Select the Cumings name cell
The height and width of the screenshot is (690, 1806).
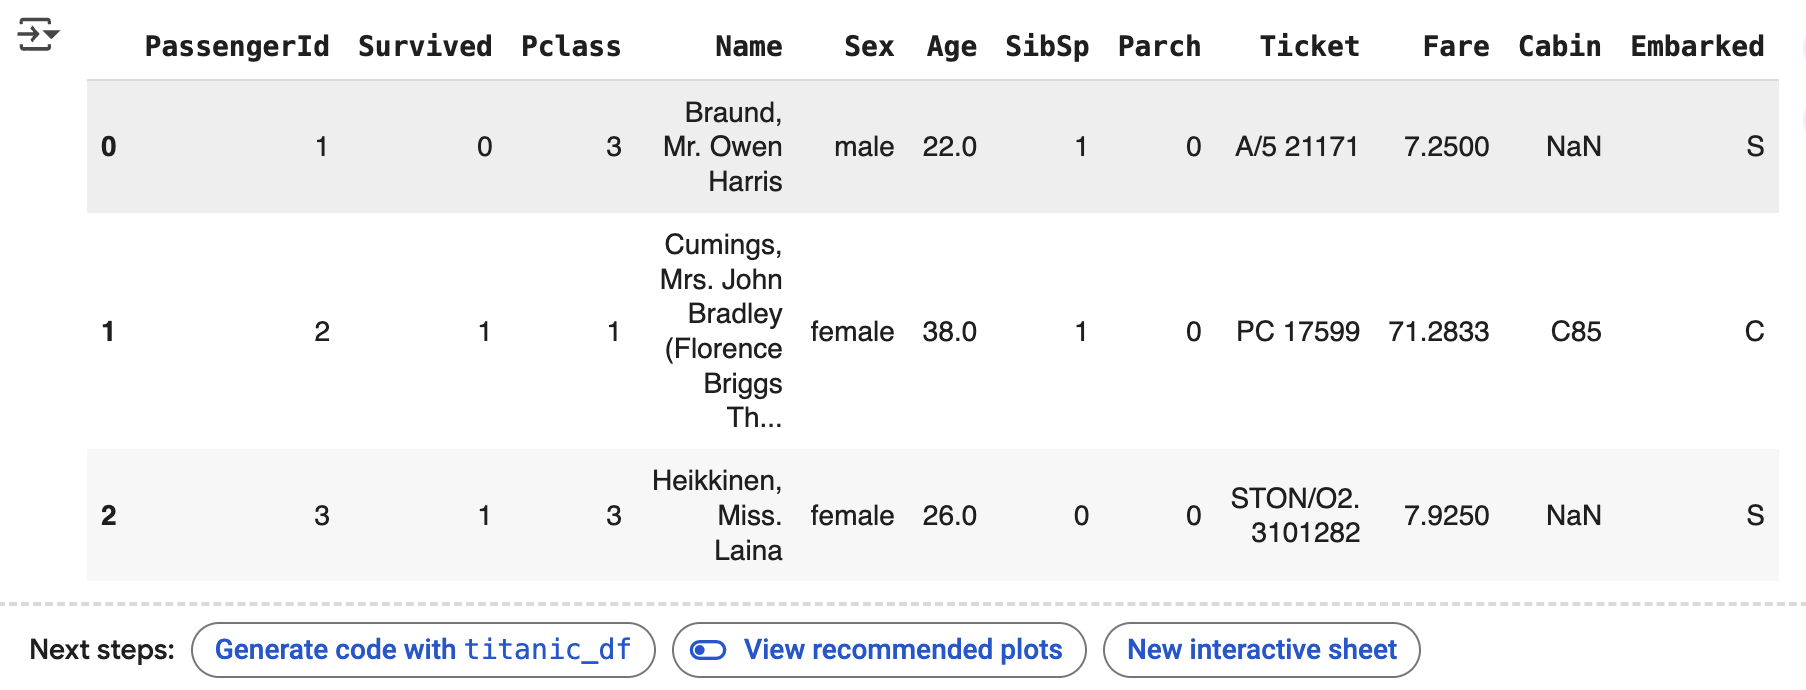coord(720,331)
